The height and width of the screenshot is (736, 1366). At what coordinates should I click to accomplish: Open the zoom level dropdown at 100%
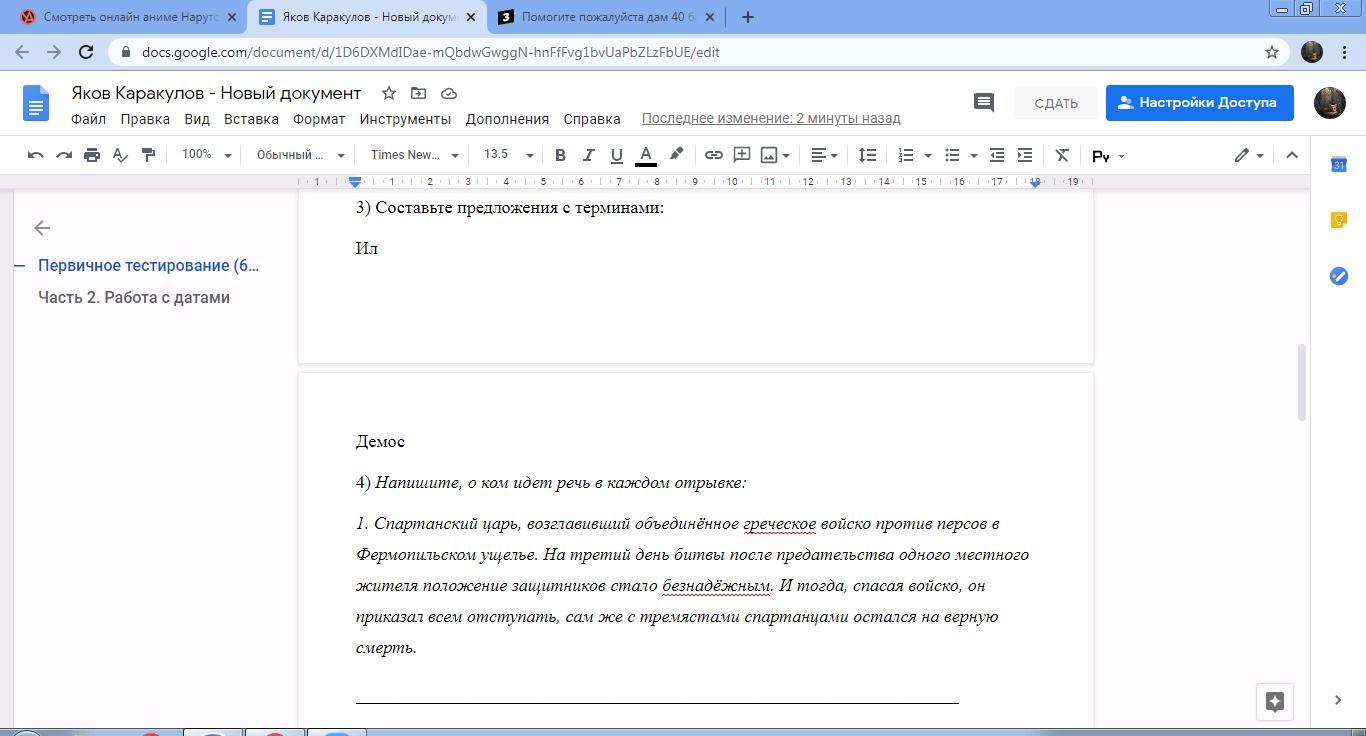pos(206,155)
